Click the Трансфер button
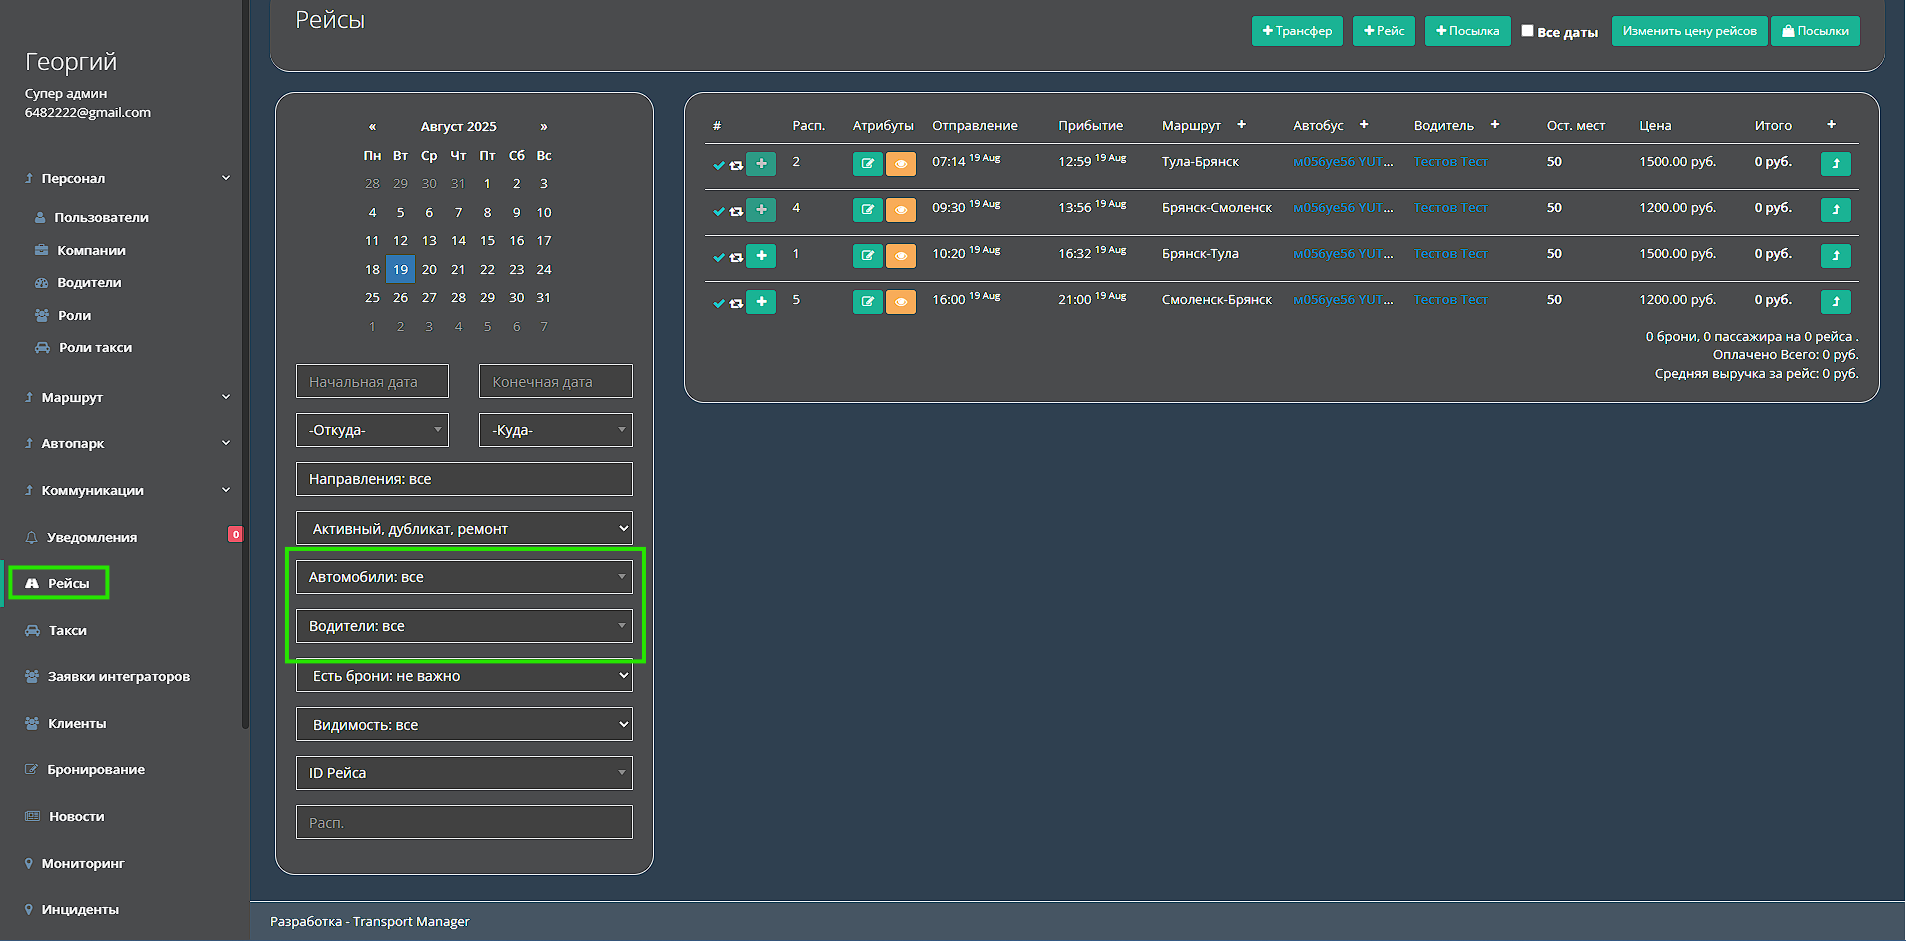Viewport: 1906px width, 941px height. tap(1296, 31)
